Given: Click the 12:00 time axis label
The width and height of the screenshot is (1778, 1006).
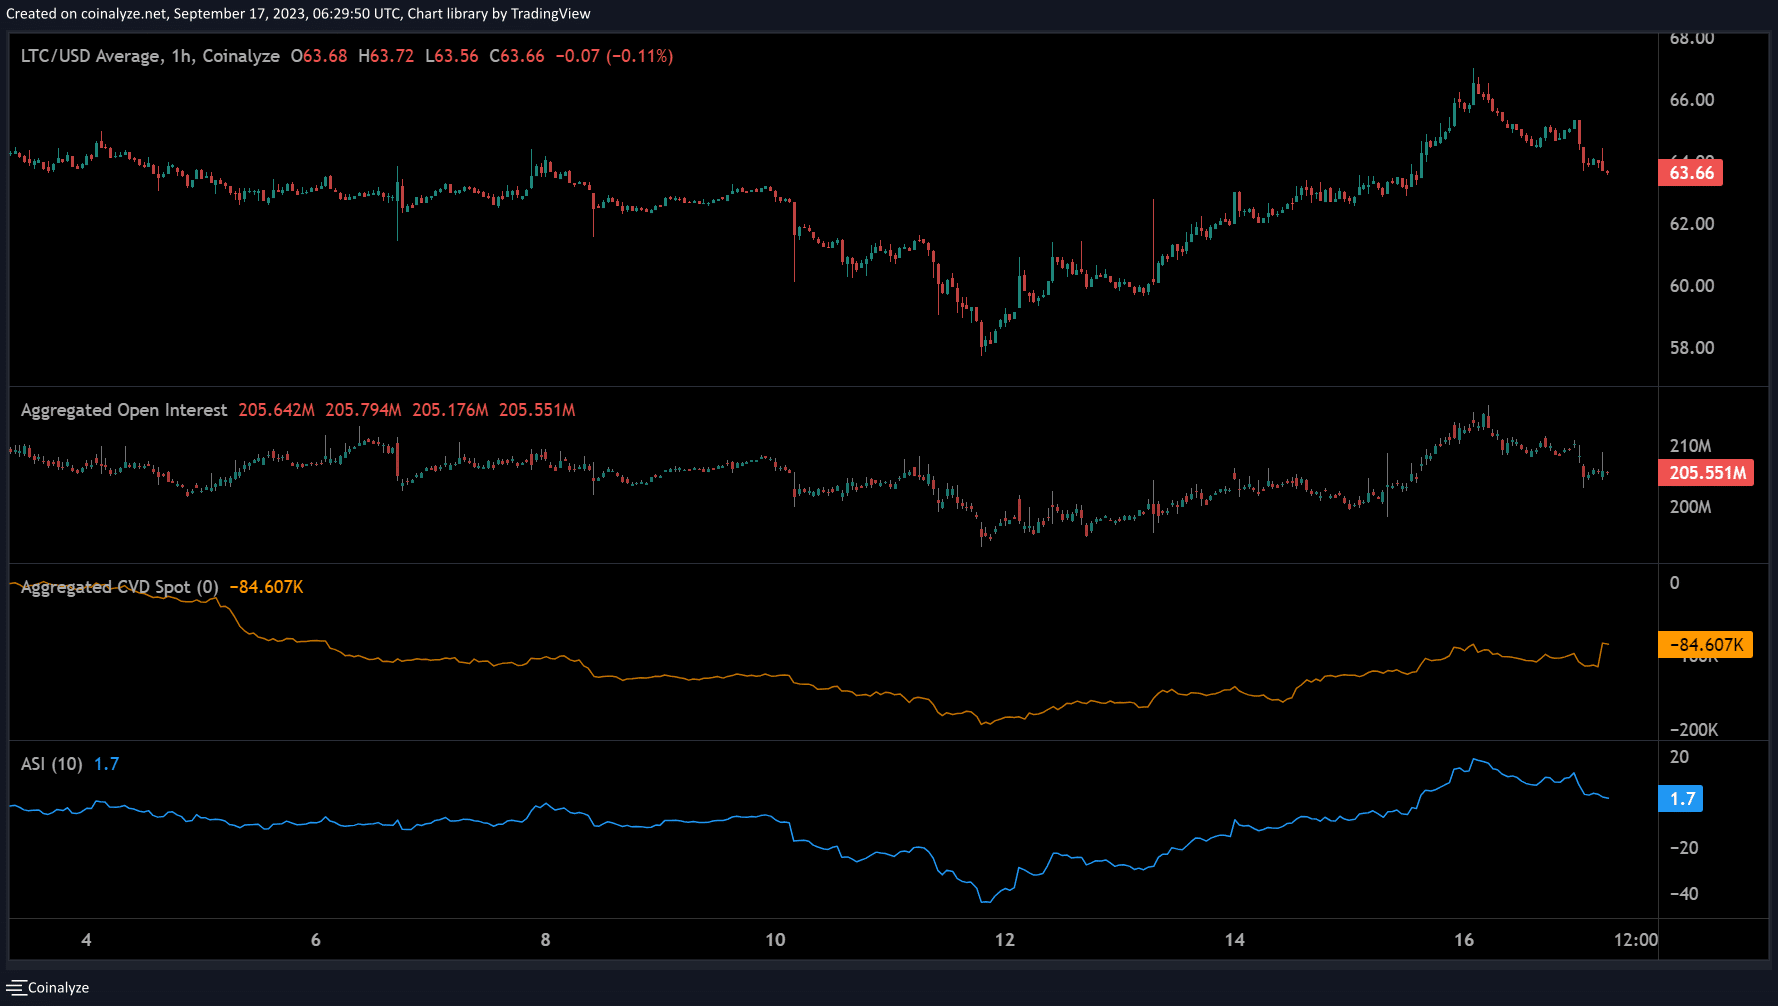Looking at the screenshot, I should (1636, 940).
